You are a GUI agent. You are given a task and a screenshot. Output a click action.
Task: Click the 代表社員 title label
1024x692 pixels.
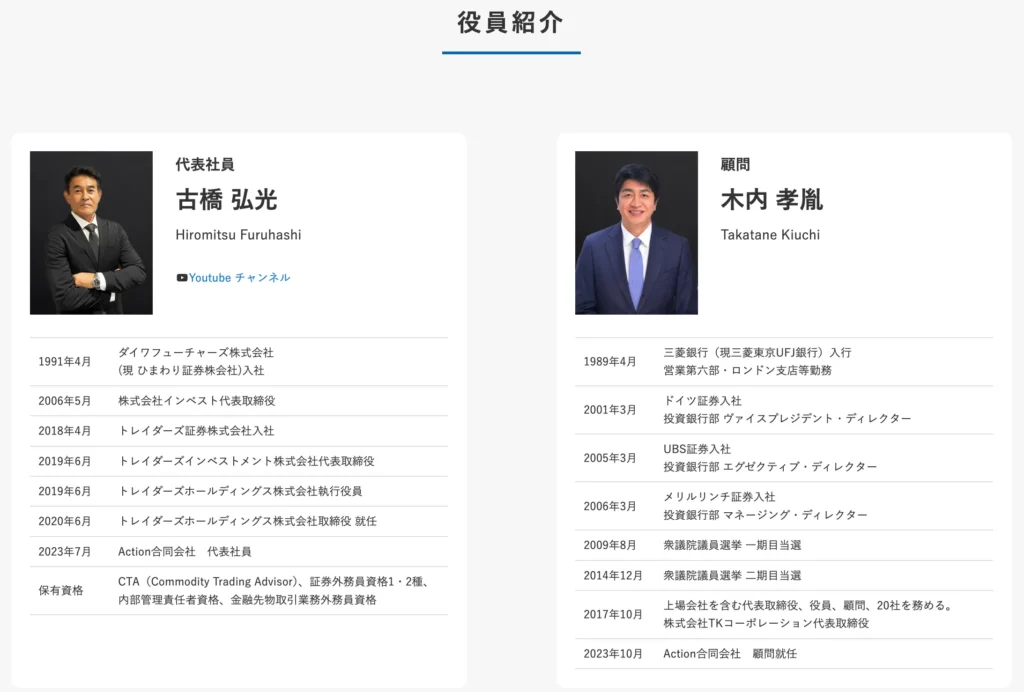point(204,165)
